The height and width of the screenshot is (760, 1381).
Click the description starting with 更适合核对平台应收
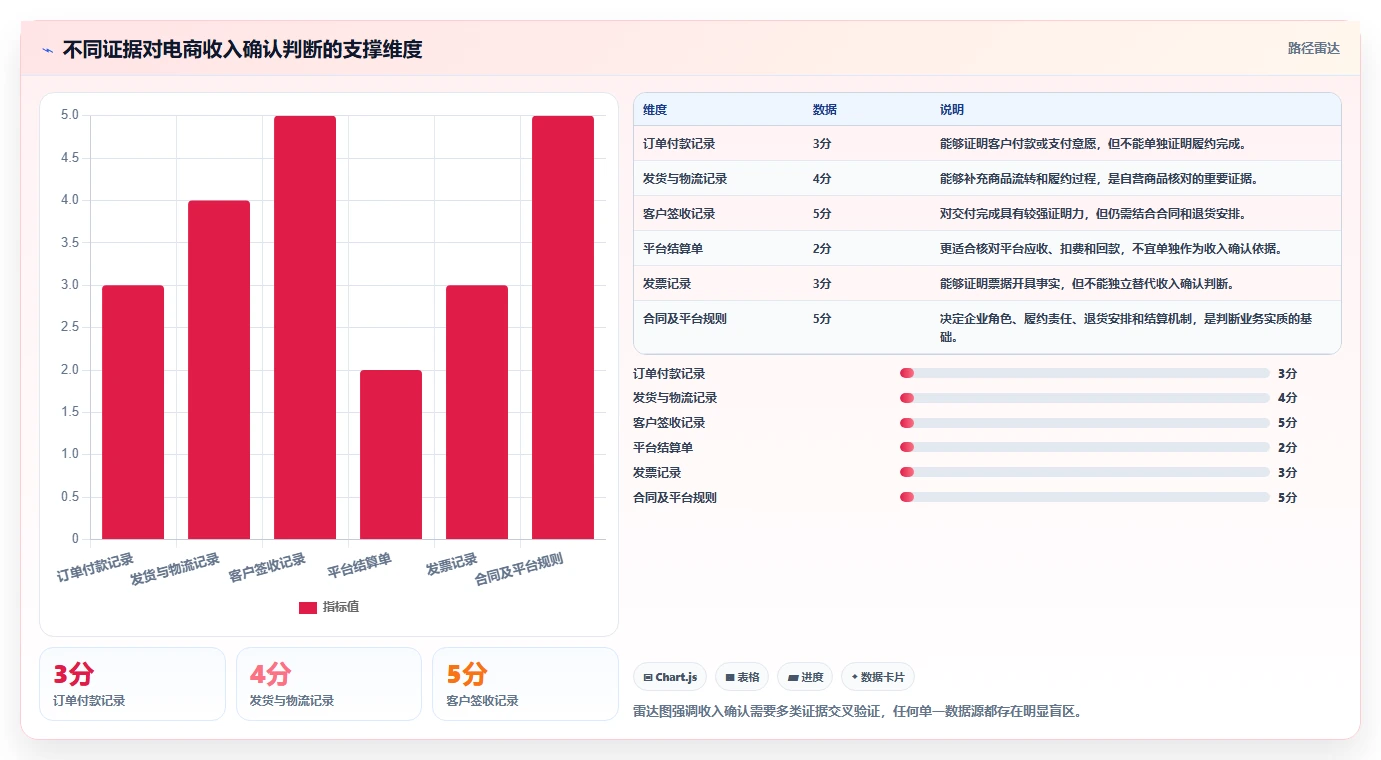point(1111,248)
